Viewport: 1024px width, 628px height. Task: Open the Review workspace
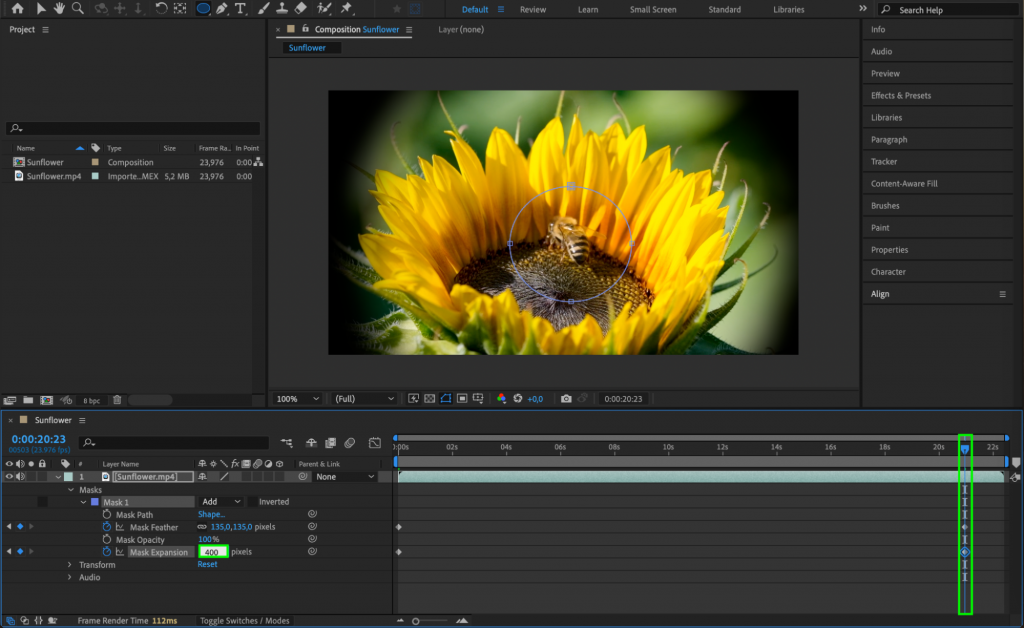[533, 9]
